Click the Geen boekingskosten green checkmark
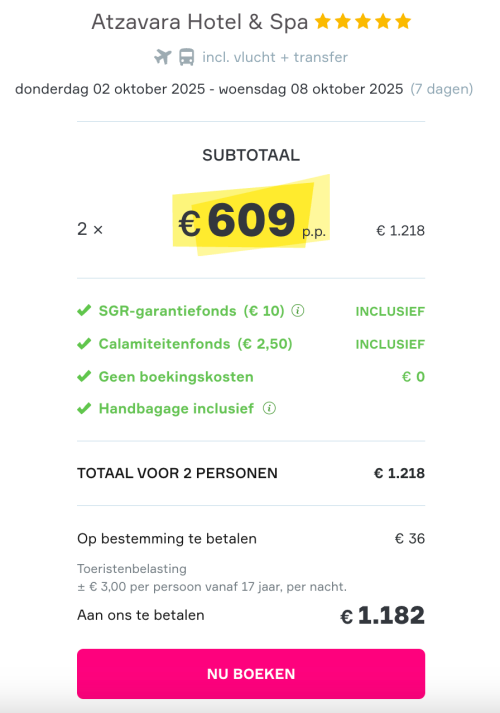 pos(84,377)
